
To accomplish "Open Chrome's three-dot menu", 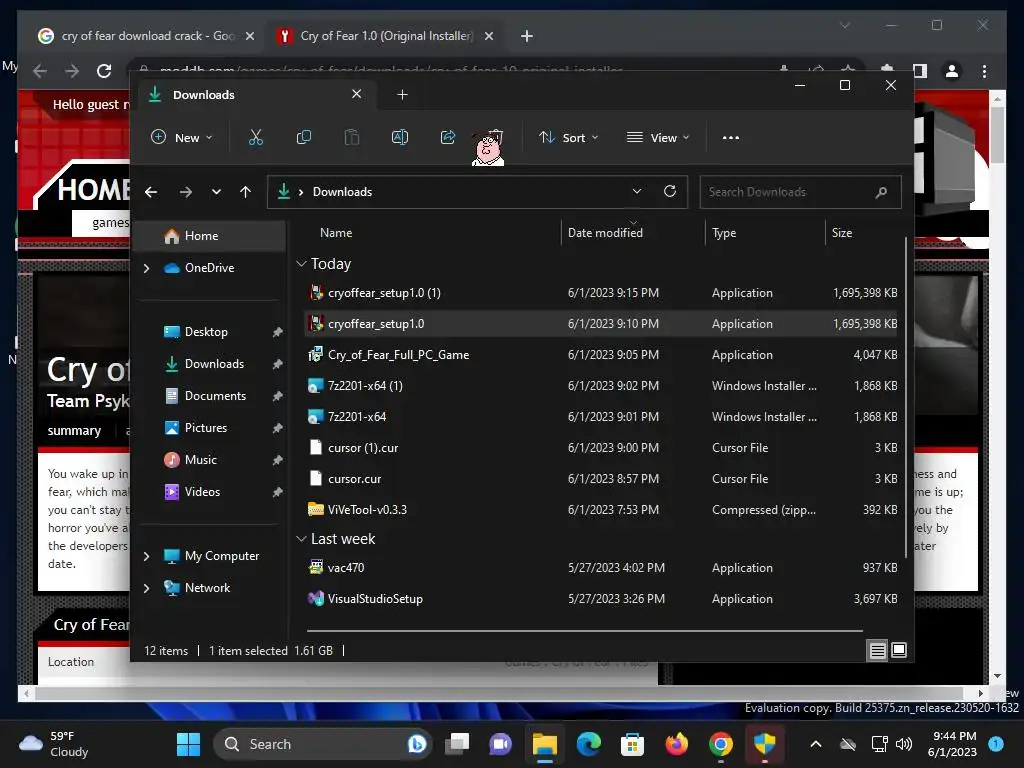I will (984, 71).
